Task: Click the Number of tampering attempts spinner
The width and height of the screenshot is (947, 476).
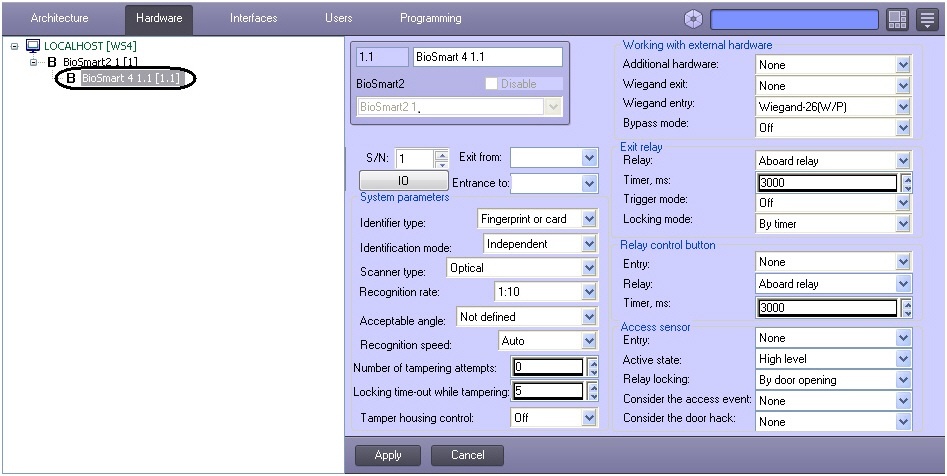Action: tap(593, 367)
